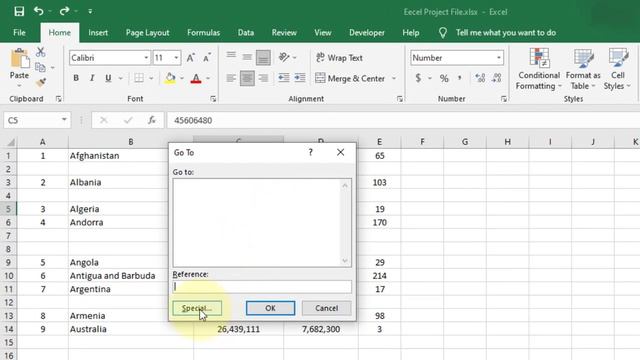Toggle bottom align for cell text
This screenshot has height=360, width=640.
pyautogui.click(x=263, y=58)
